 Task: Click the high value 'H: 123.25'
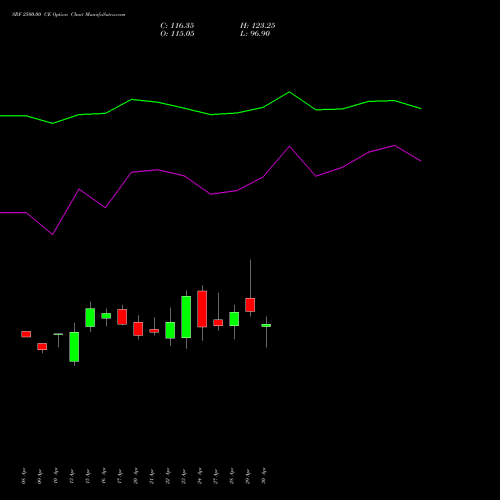258,26
